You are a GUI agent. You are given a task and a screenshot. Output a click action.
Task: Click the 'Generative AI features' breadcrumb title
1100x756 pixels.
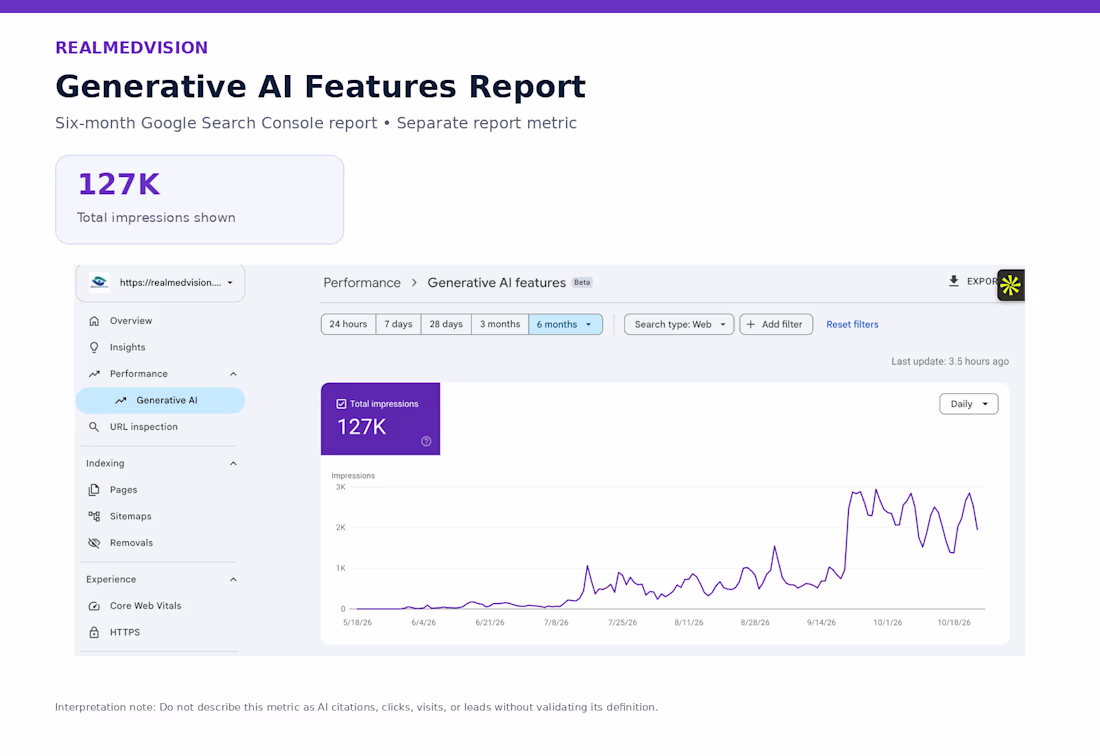(497, 283)
